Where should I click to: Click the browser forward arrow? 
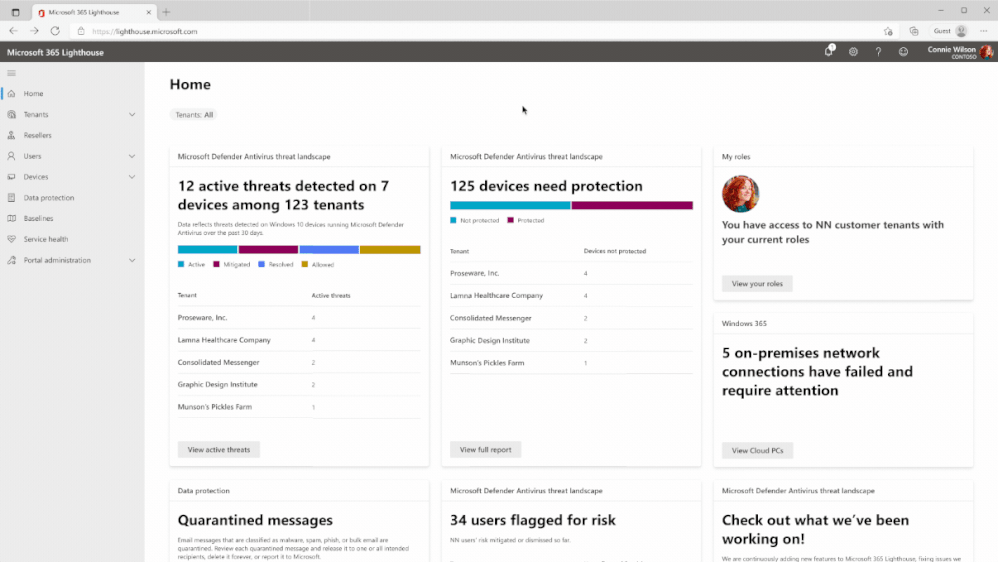(x=34, y=31)
